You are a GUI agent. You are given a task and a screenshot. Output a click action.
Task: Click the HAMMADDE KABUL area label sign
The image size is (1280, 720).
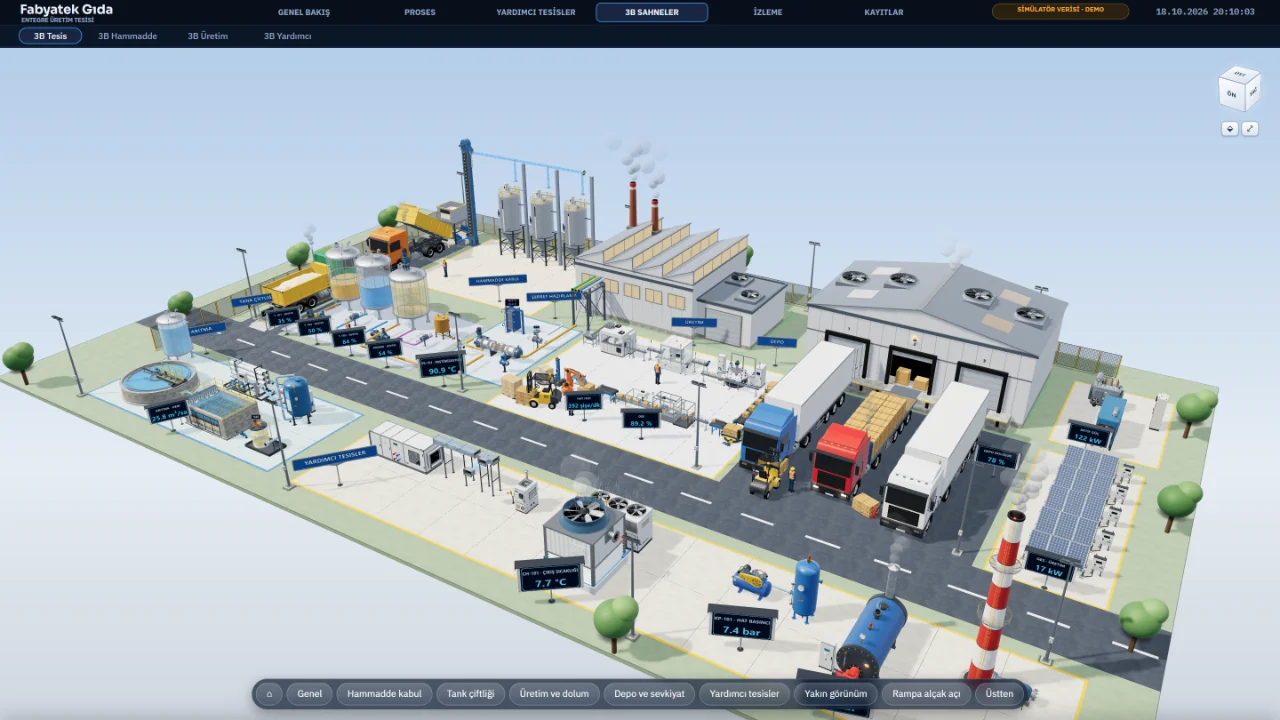(x=497, y=280)
